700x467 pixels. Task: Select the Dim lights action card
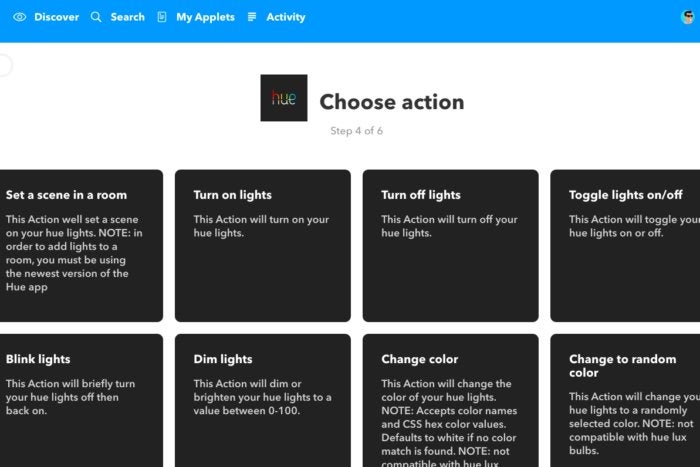click(262, 400)
